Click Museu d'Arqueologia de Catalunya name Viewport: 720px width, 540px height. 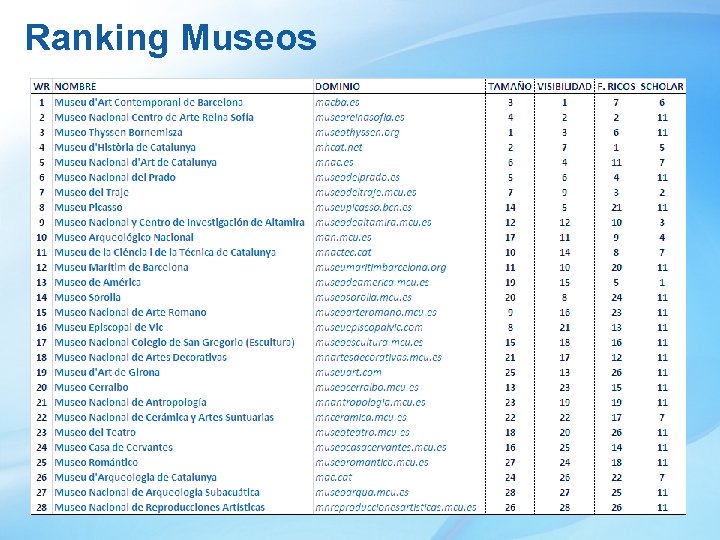[135, 478]
